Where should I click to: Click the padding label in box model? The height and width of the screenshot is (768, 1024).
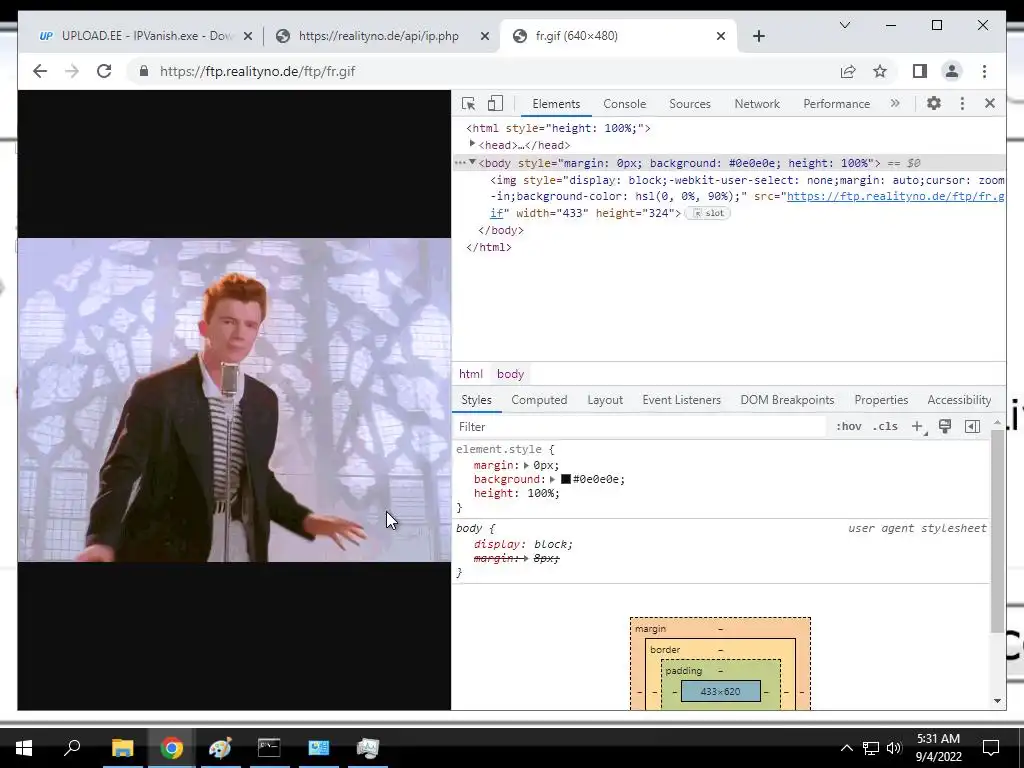[684, 671]
